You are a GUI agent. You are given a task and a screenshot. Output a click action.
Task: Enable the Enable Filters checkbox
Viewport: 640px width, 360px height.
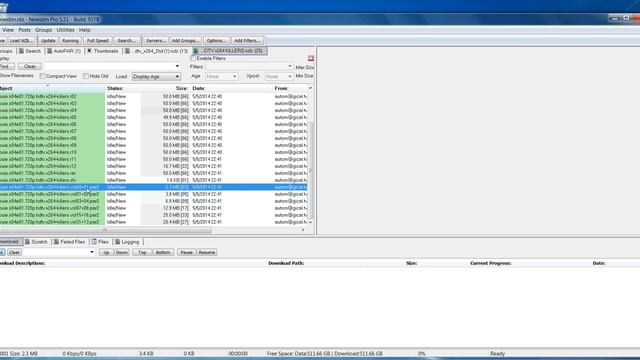pyautogui.click(x=193, y=58)
